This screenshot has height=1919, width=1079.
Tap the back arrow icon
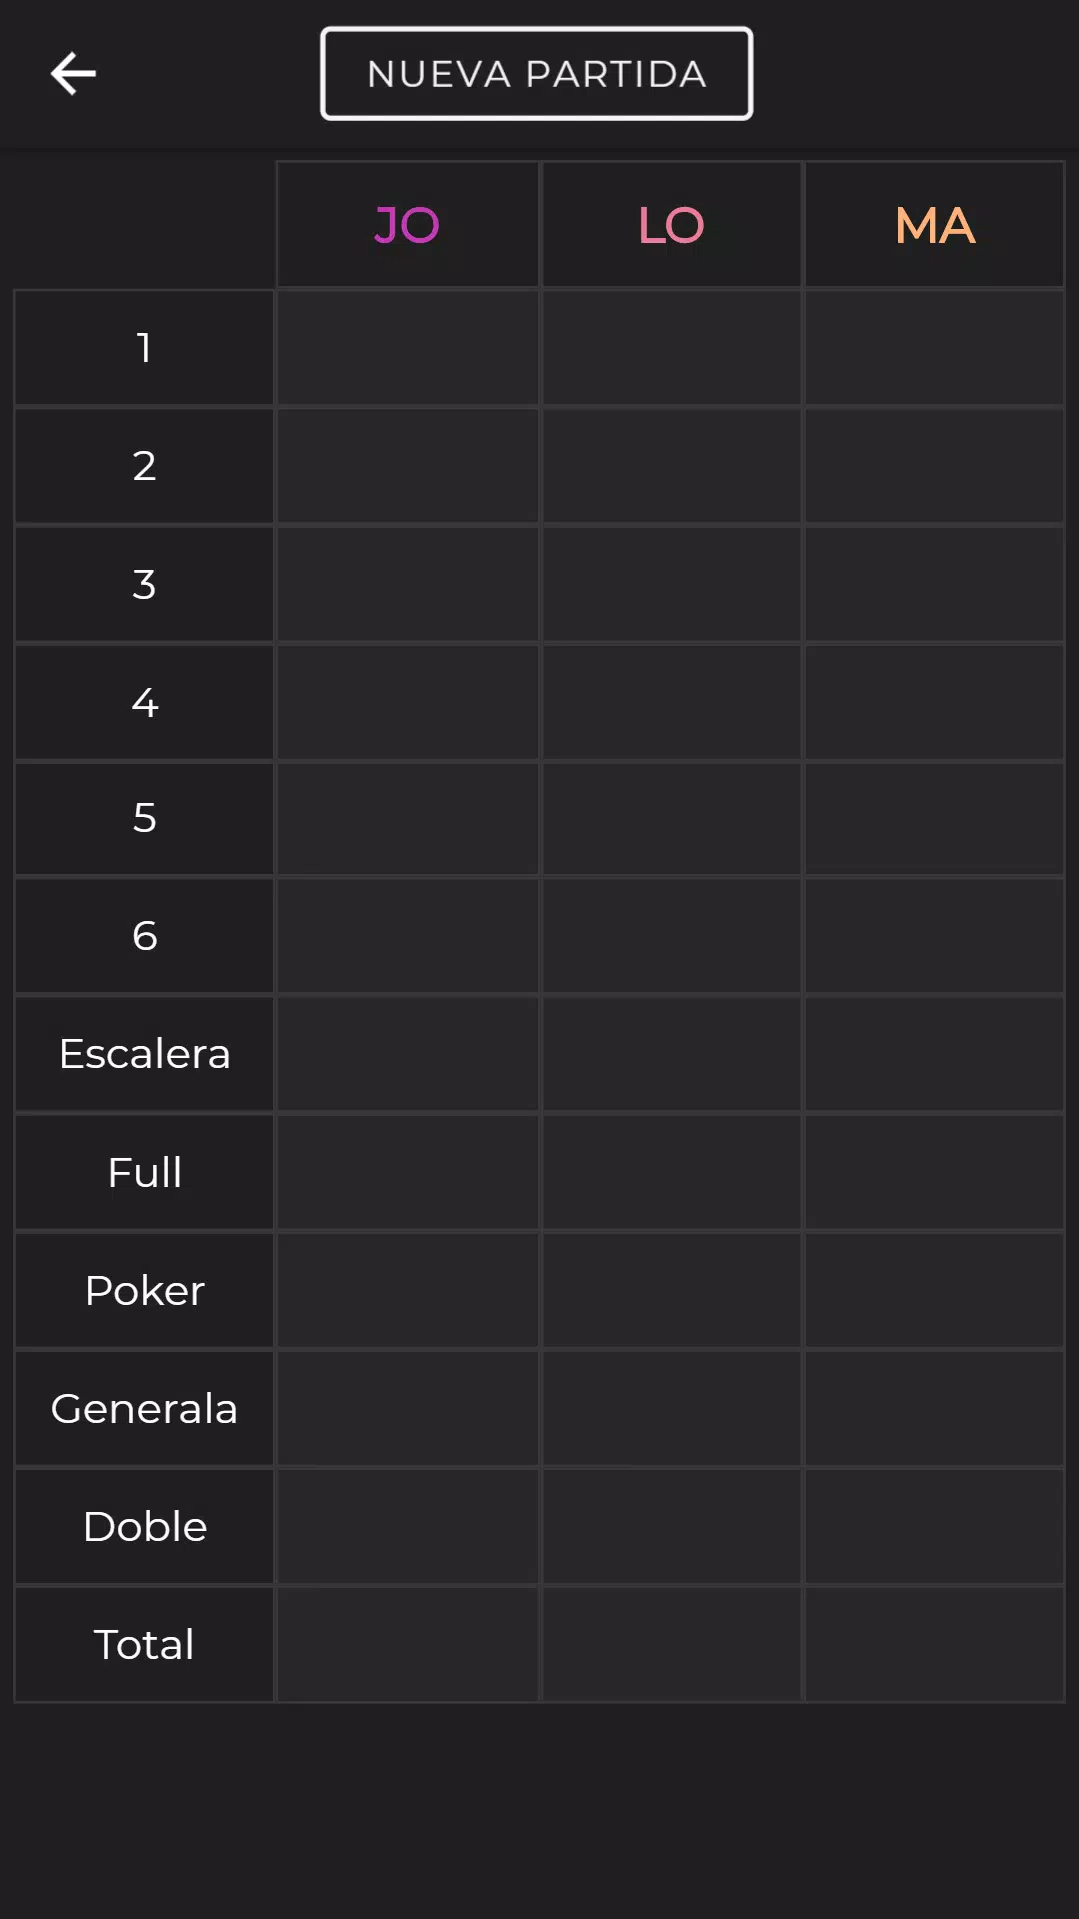(x=73, y=74)
